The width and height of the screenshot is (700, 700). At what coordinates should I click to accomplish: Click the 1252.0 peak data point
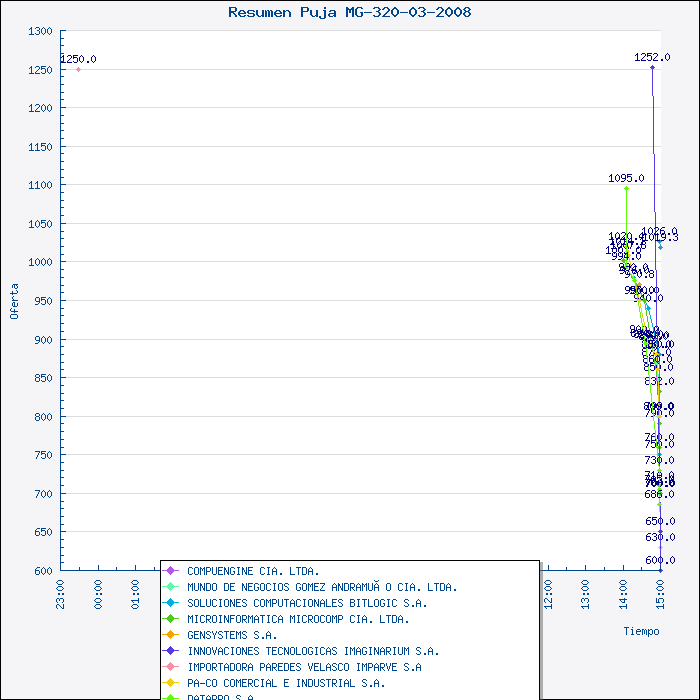[652, 67]
